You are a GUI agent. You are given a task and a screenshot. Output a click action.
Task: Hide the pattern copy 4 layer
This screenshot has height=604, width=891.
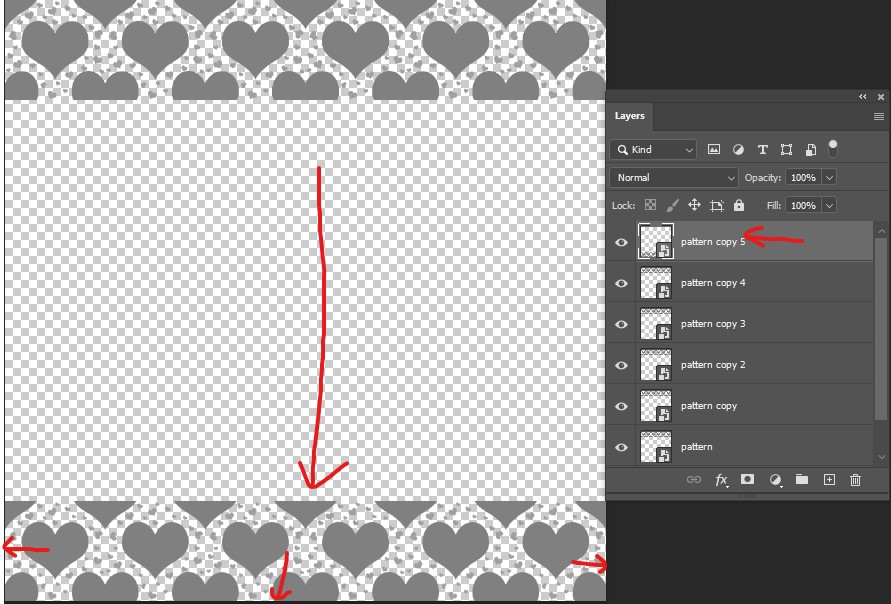[x=621, y=283]
